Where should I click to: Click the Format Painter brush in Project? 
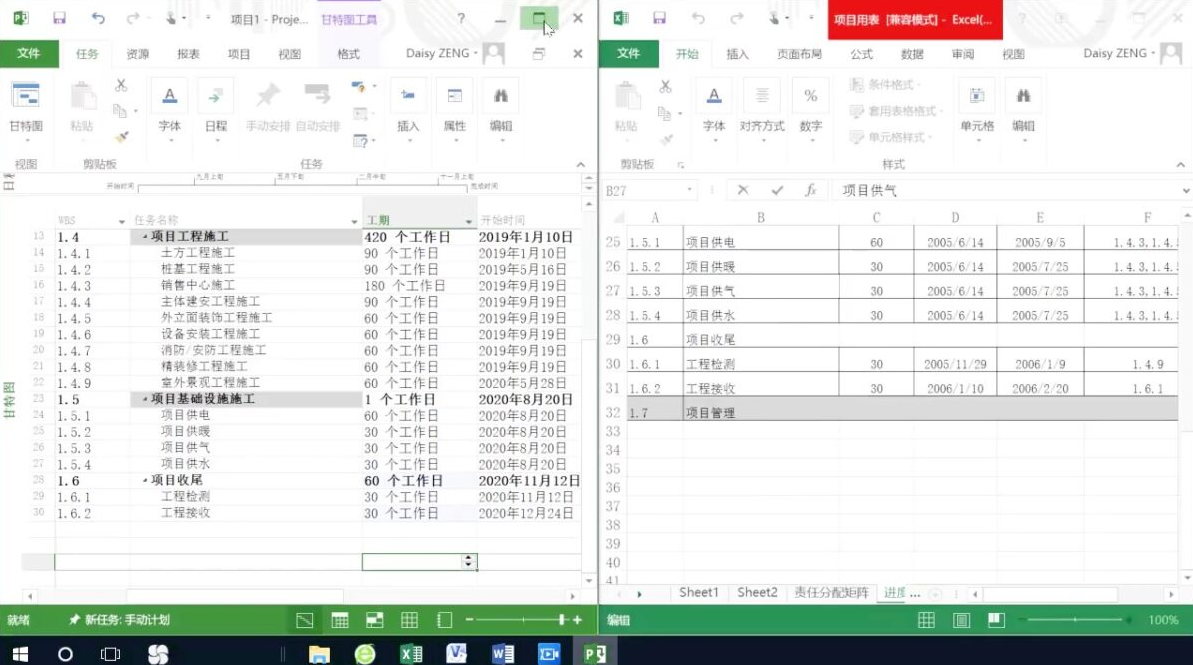click(121, 137)
